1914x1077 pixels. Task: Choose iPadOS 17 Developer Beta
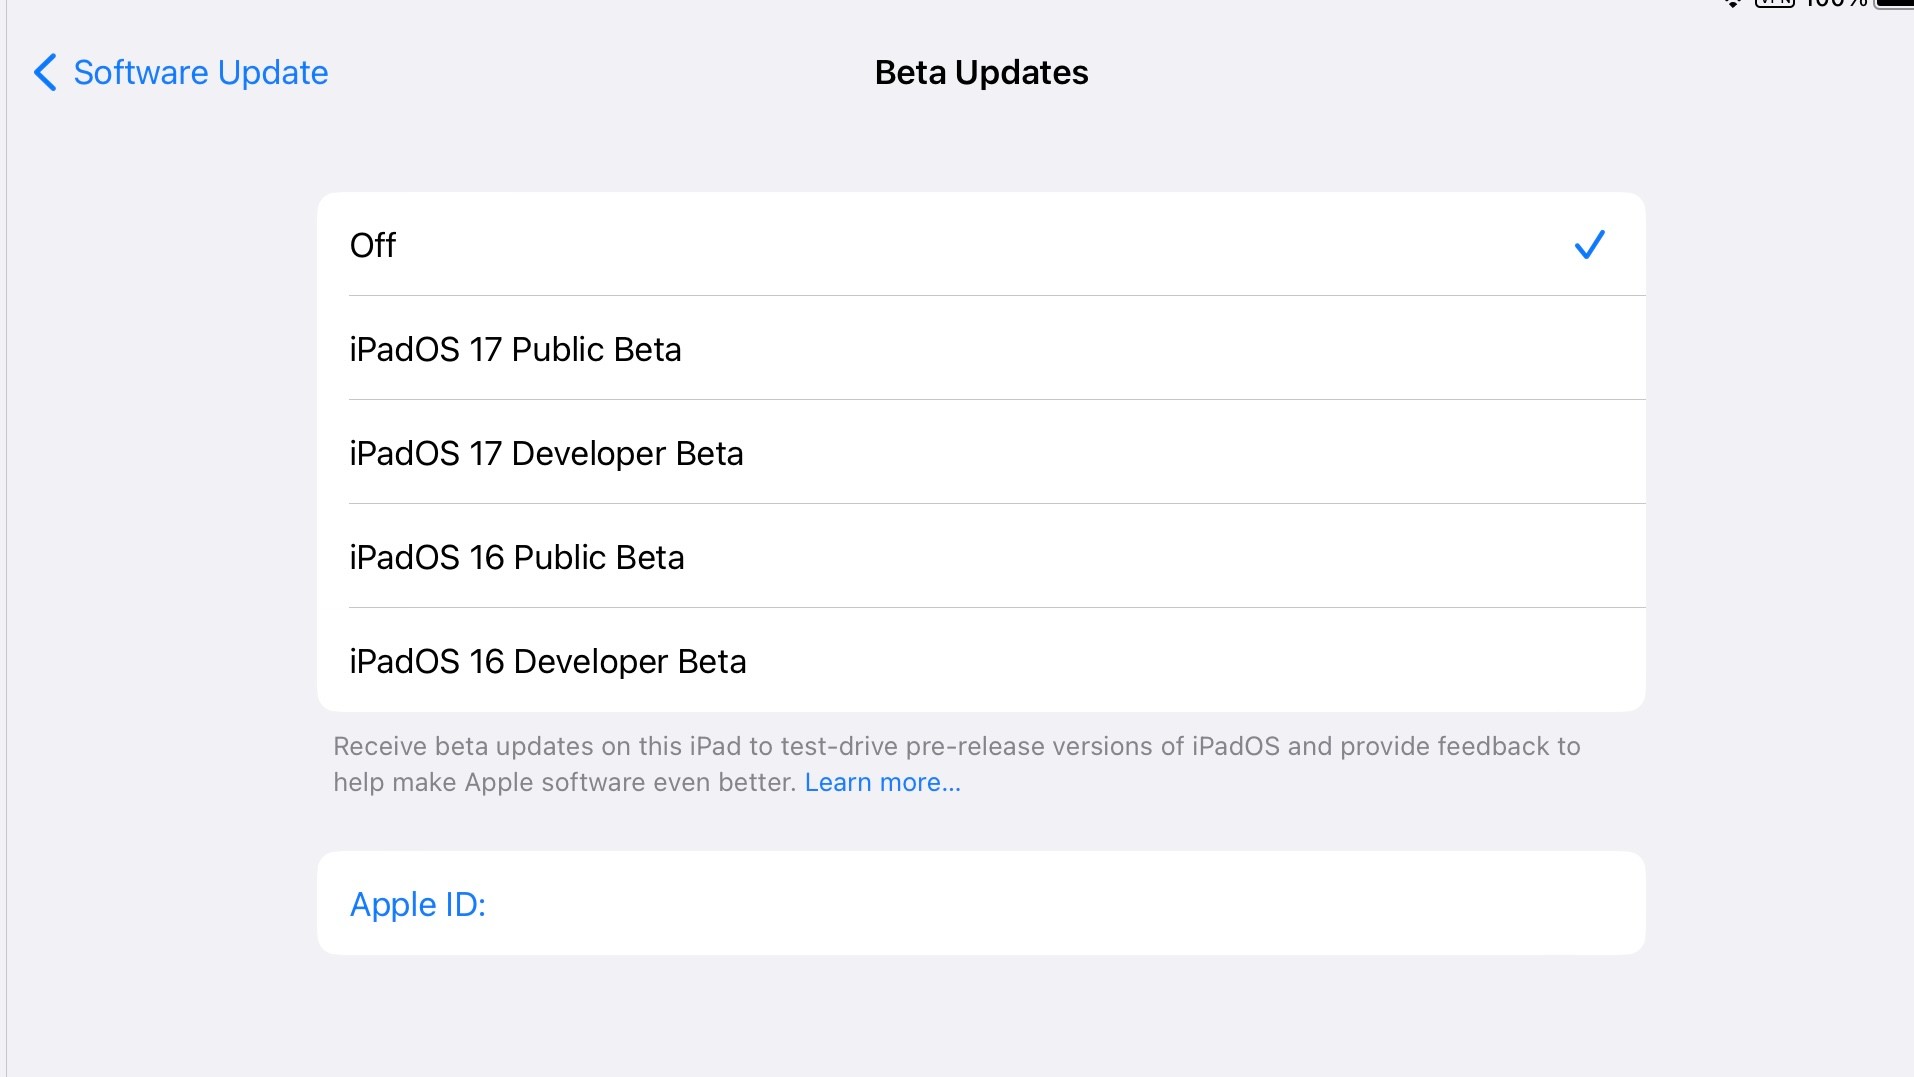click(x=981, y=452)
